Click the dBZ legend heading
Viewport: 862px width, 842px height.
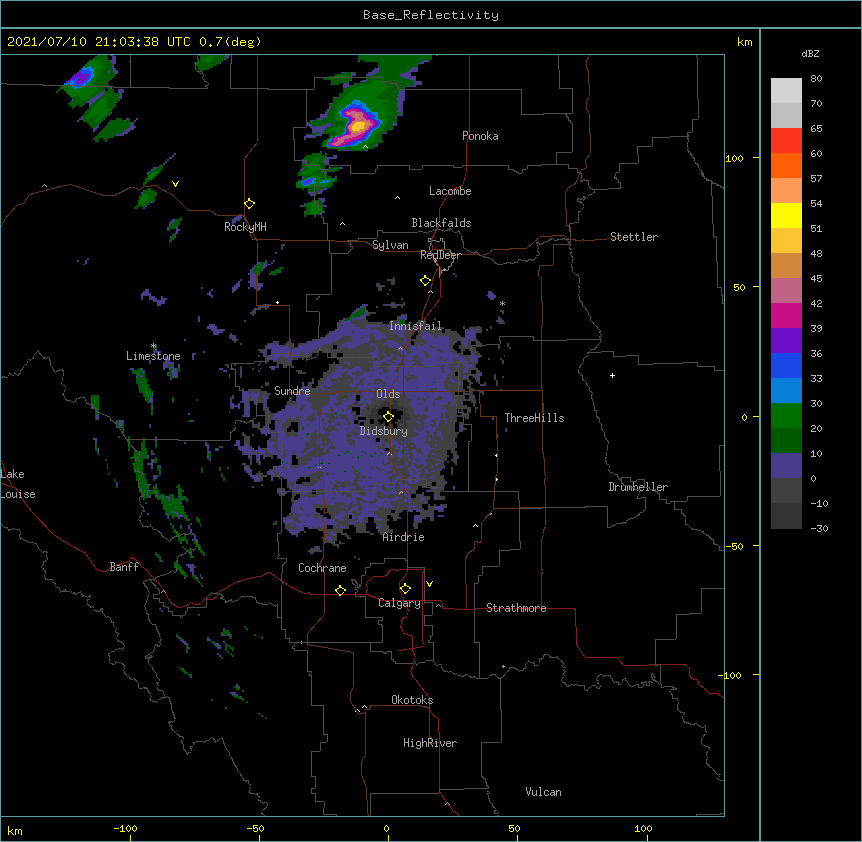(810, 53)
